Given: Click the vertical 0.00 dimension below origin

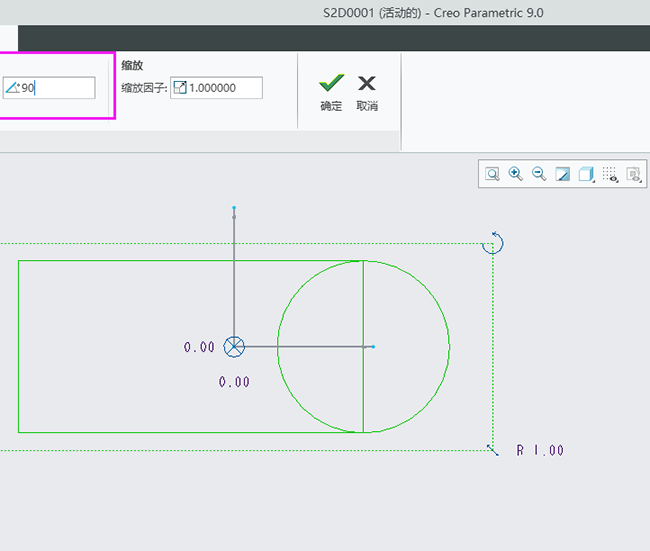Looking at the screenshot, I should pyautogui.click(x=234, y=382).
